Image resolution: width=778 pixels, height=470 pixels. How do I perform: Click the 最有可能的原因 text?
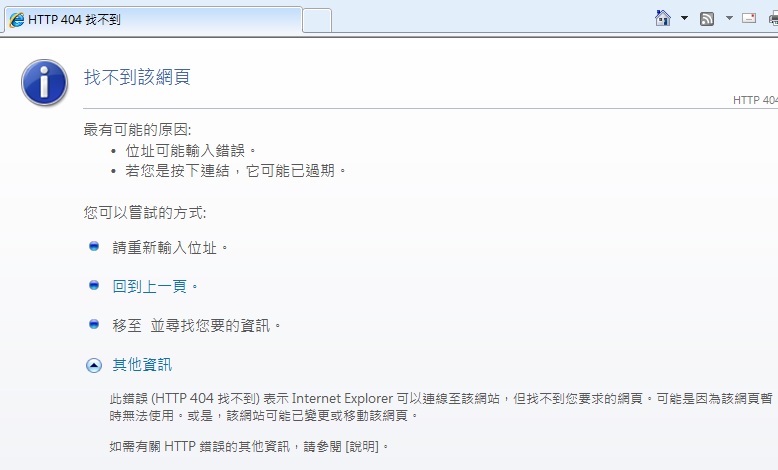137,130
